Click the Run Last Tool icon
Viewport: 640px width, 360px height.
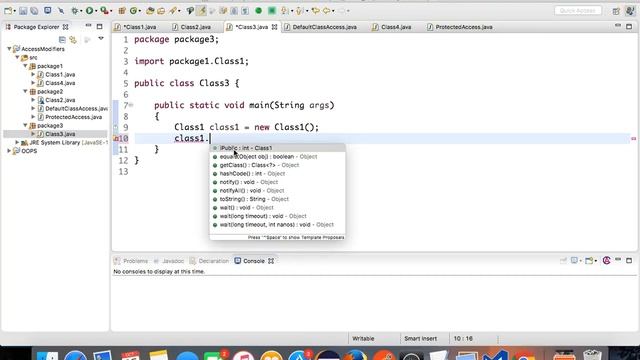(x=104, y=11)
